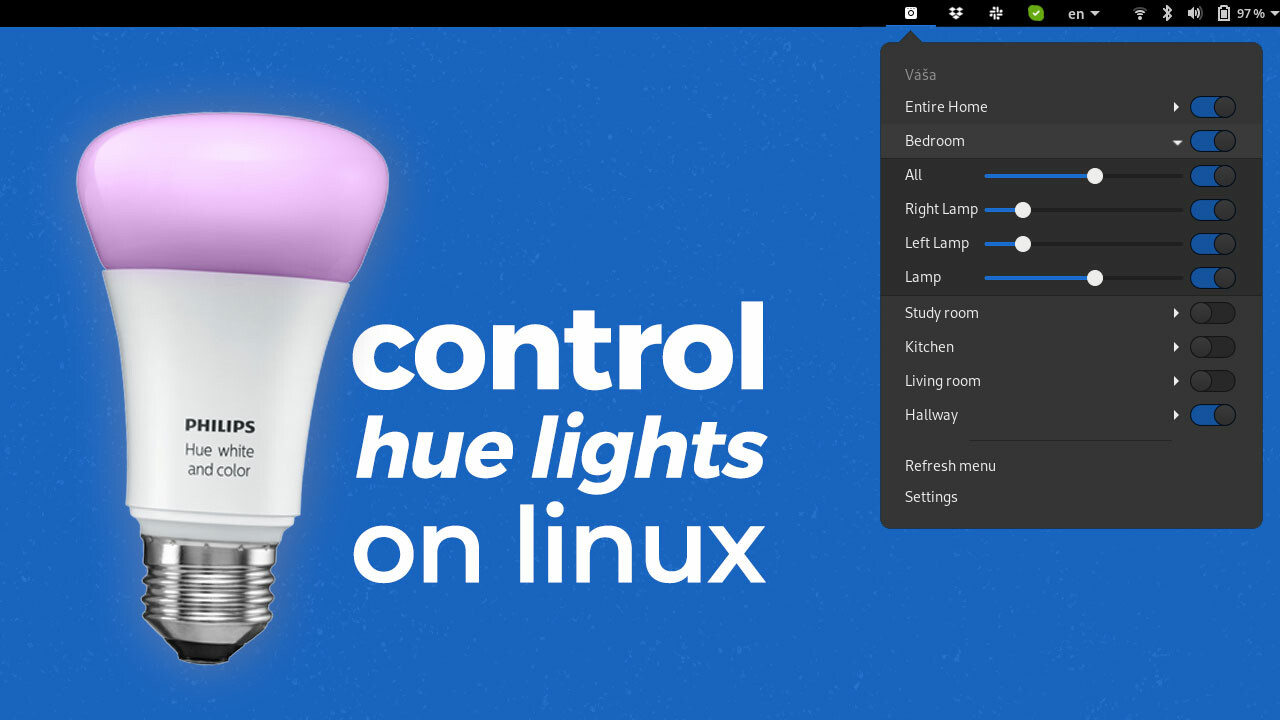Select the Bedroom menu entry
The height and width of the screenshot is (720, 1280).
tap(1071, 141)
